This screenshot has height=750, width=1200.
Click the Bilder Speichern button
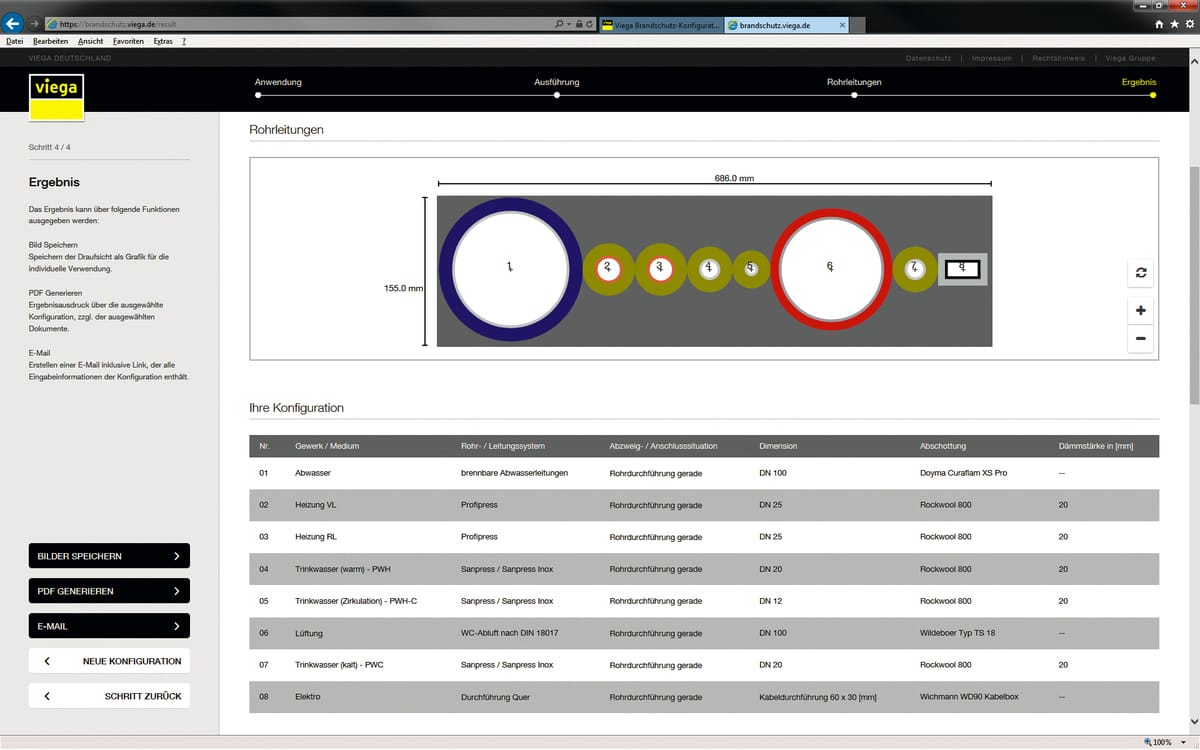(109, 555)
